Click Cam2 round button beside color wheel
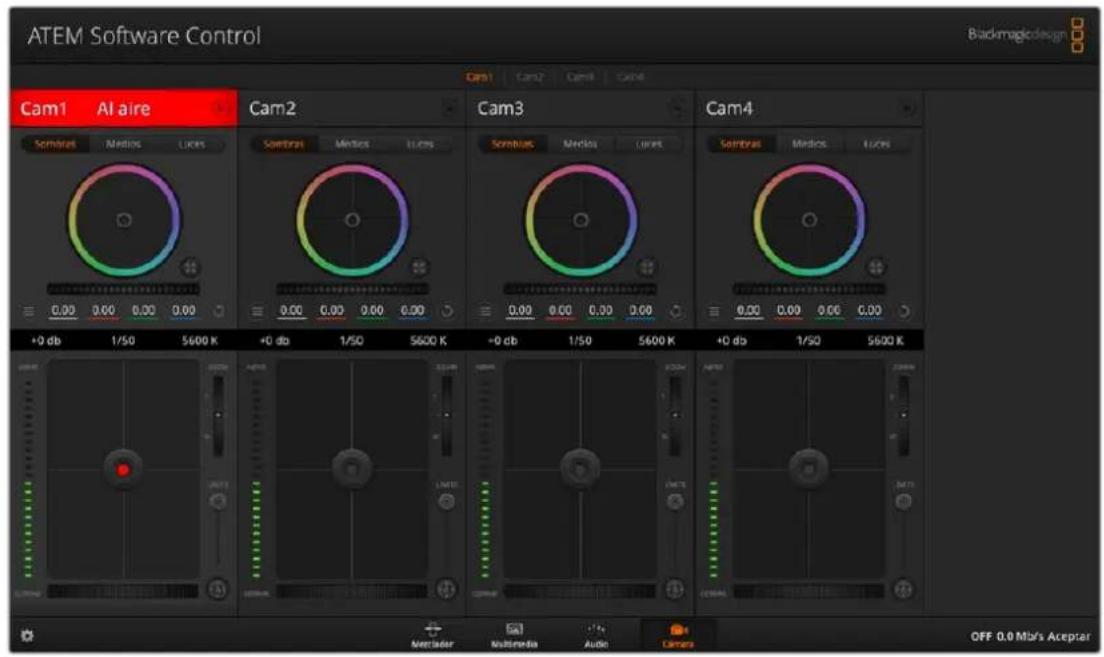 (x=419, y=267)
